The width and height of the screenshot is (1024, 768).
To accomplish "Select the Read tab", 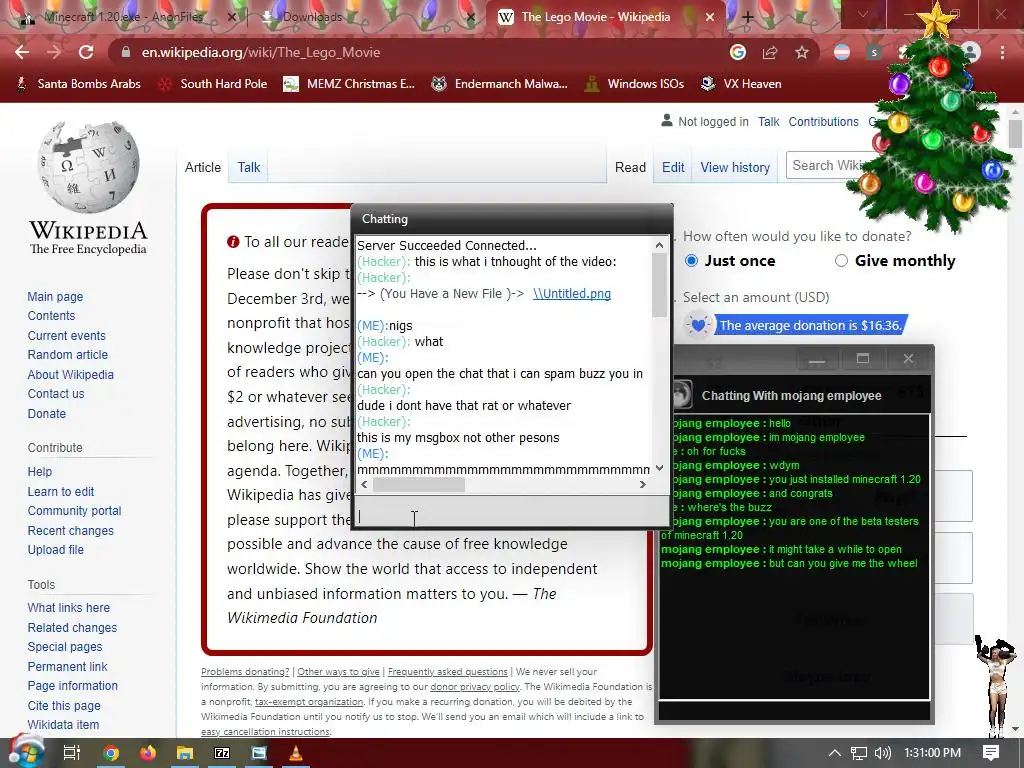I will coord(630,167).
